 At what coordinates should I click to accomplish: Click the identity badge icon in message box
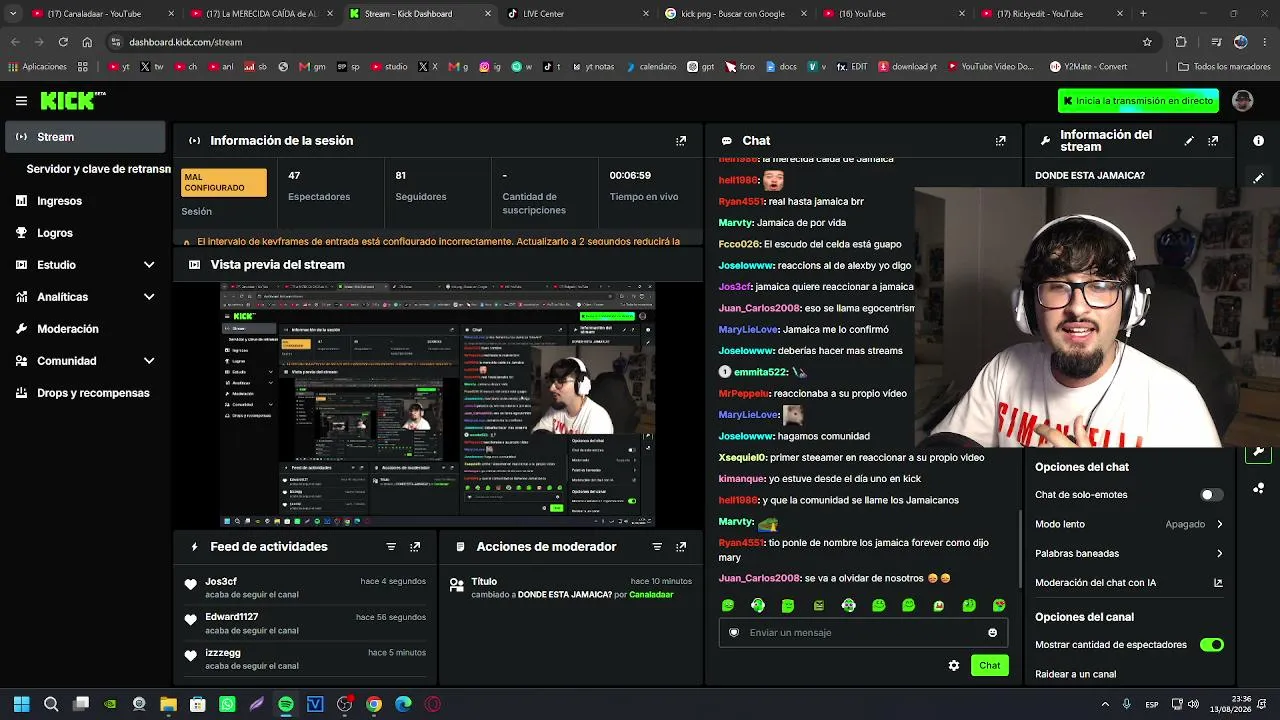coord(734,632)
